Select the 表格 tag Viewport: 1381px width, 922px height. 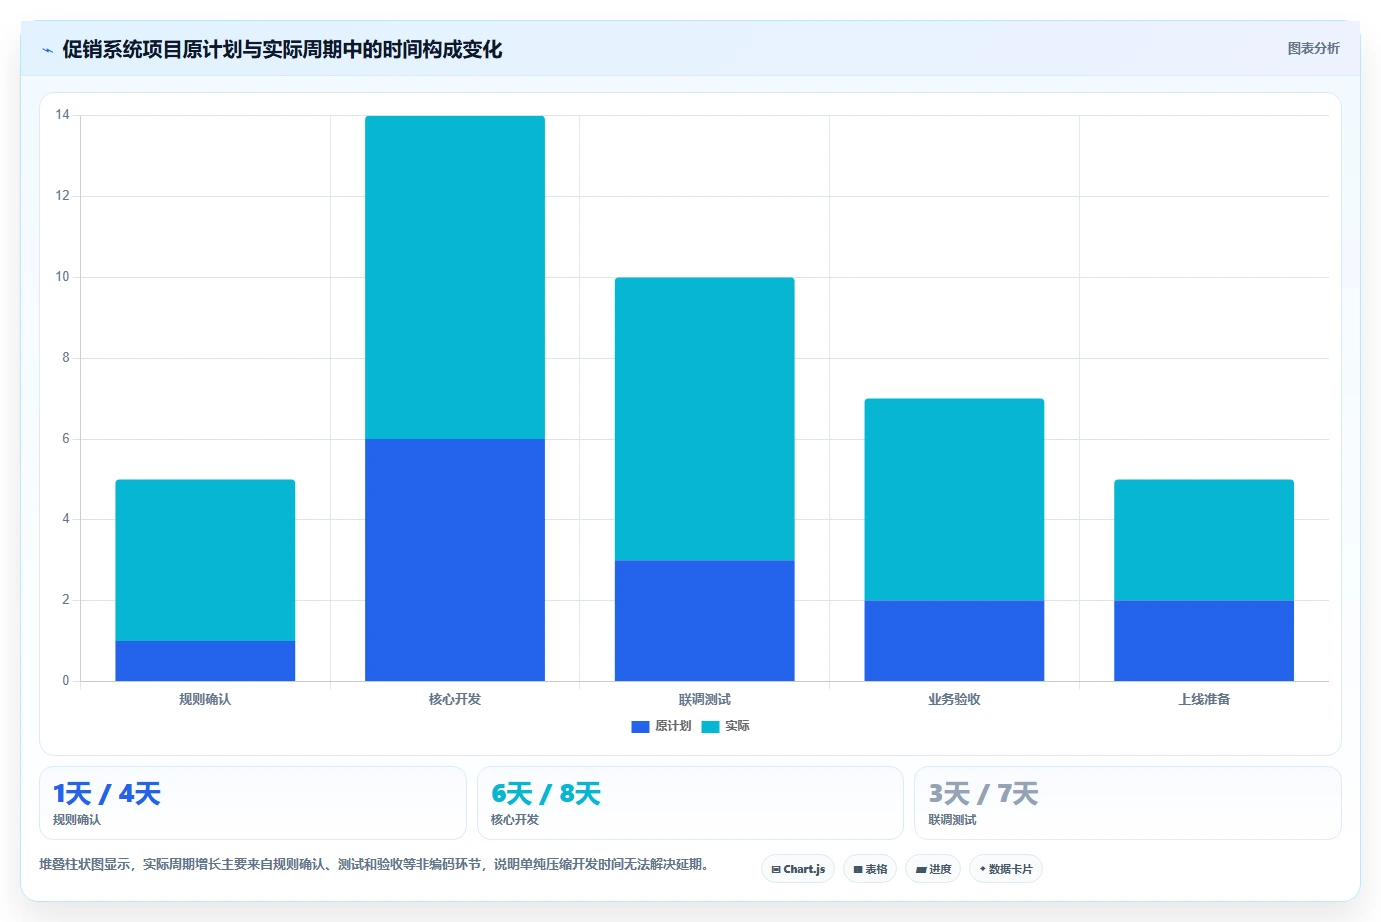[x=870, y=869]
